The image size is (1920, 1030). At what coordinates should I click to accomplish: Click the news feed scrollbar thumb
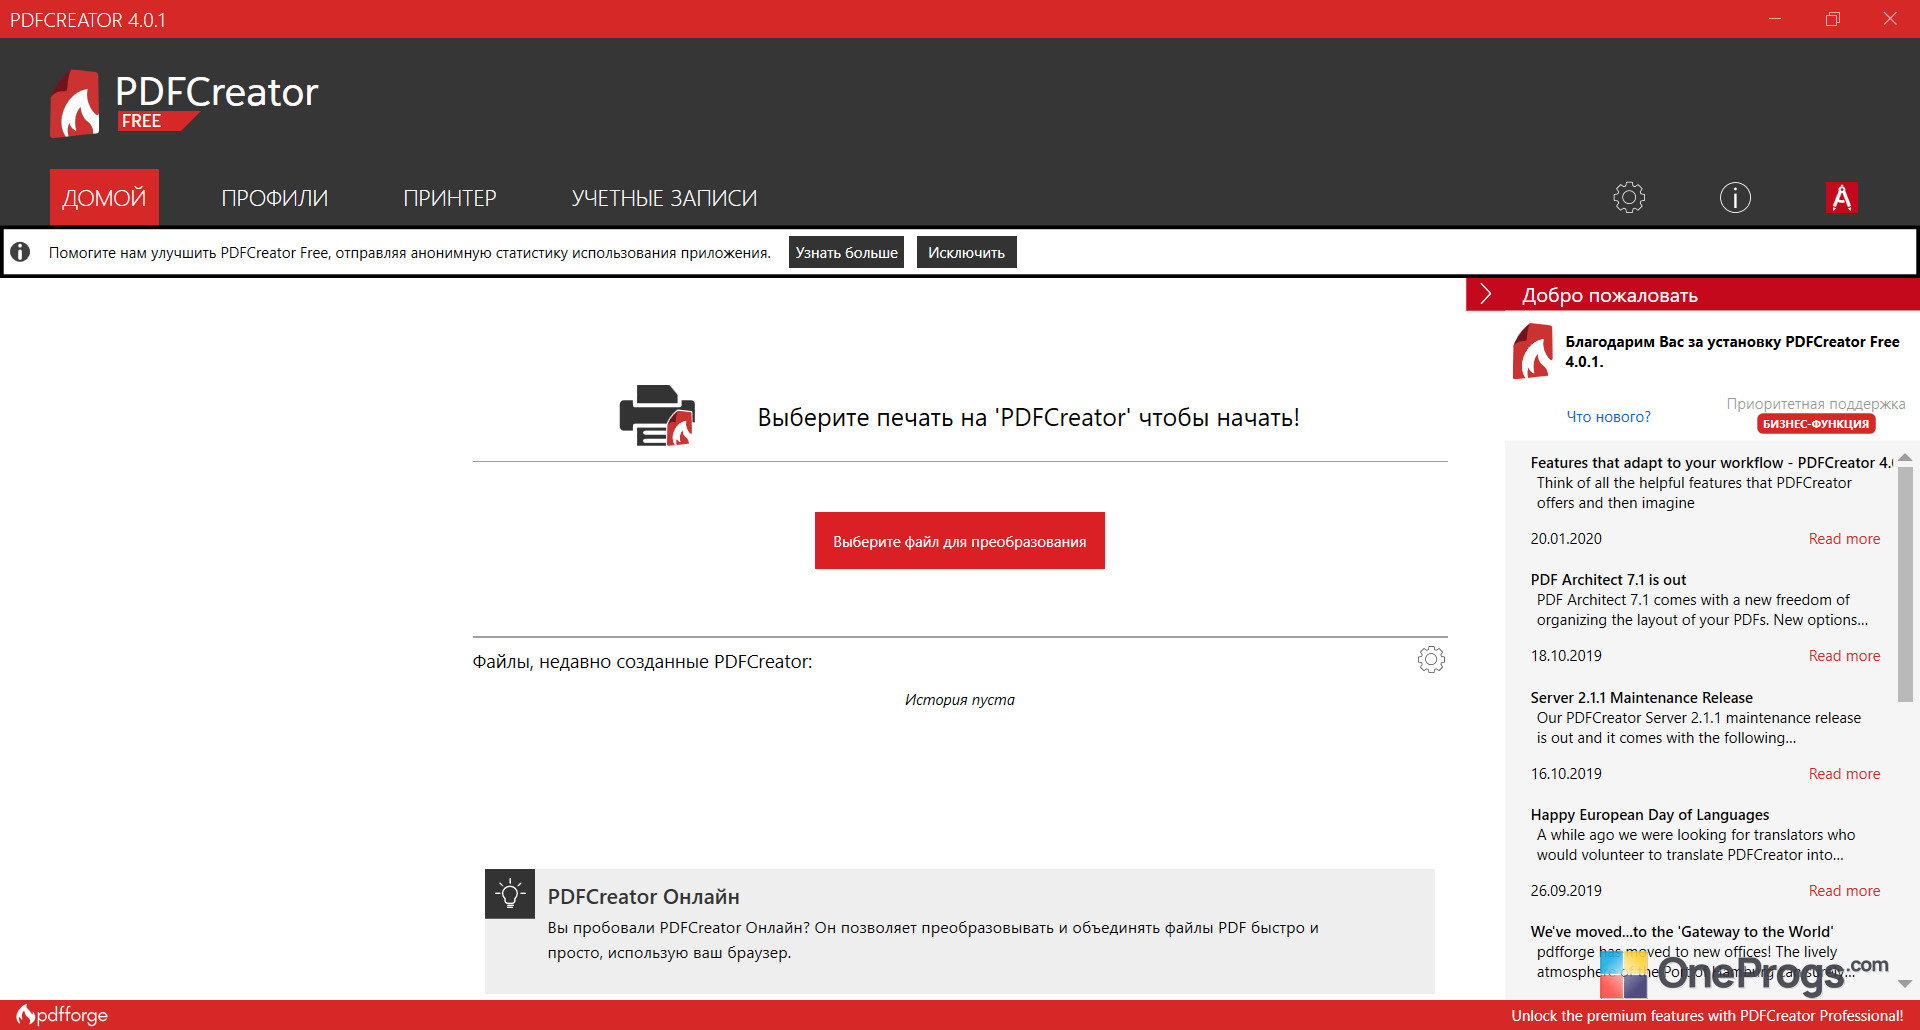click(x=1905, y=583)
